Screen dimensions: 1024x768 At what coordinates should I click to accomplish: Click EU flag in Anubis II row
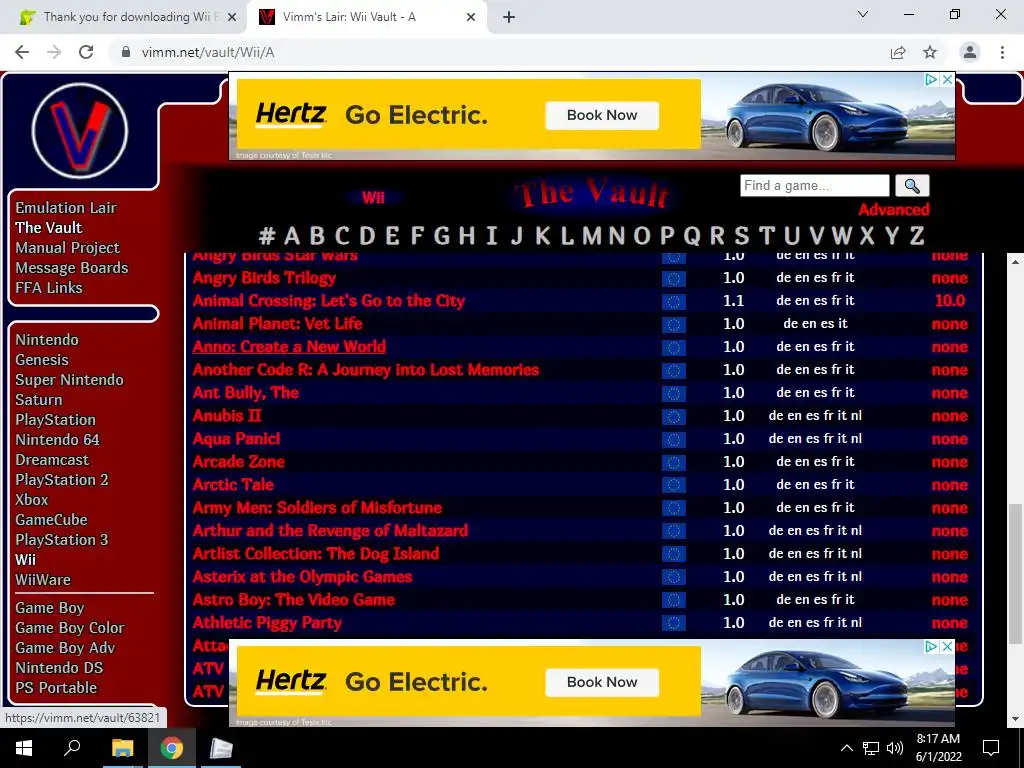tap(673, 417)
